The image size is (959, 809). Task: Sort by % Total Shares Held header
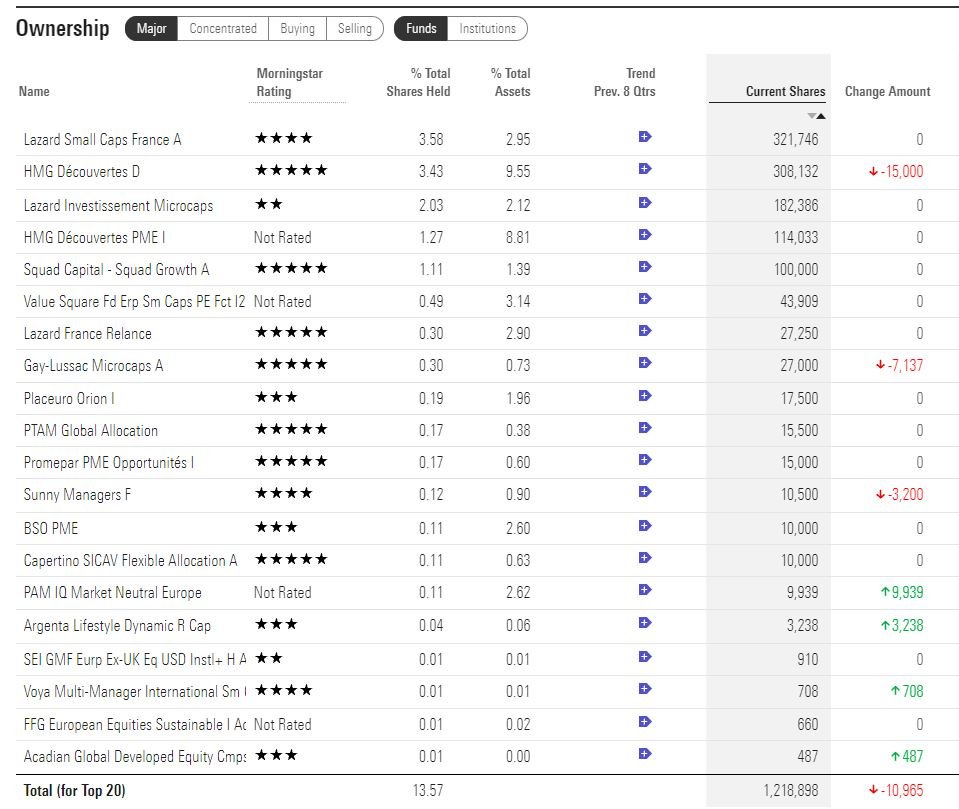pos(418,82)
